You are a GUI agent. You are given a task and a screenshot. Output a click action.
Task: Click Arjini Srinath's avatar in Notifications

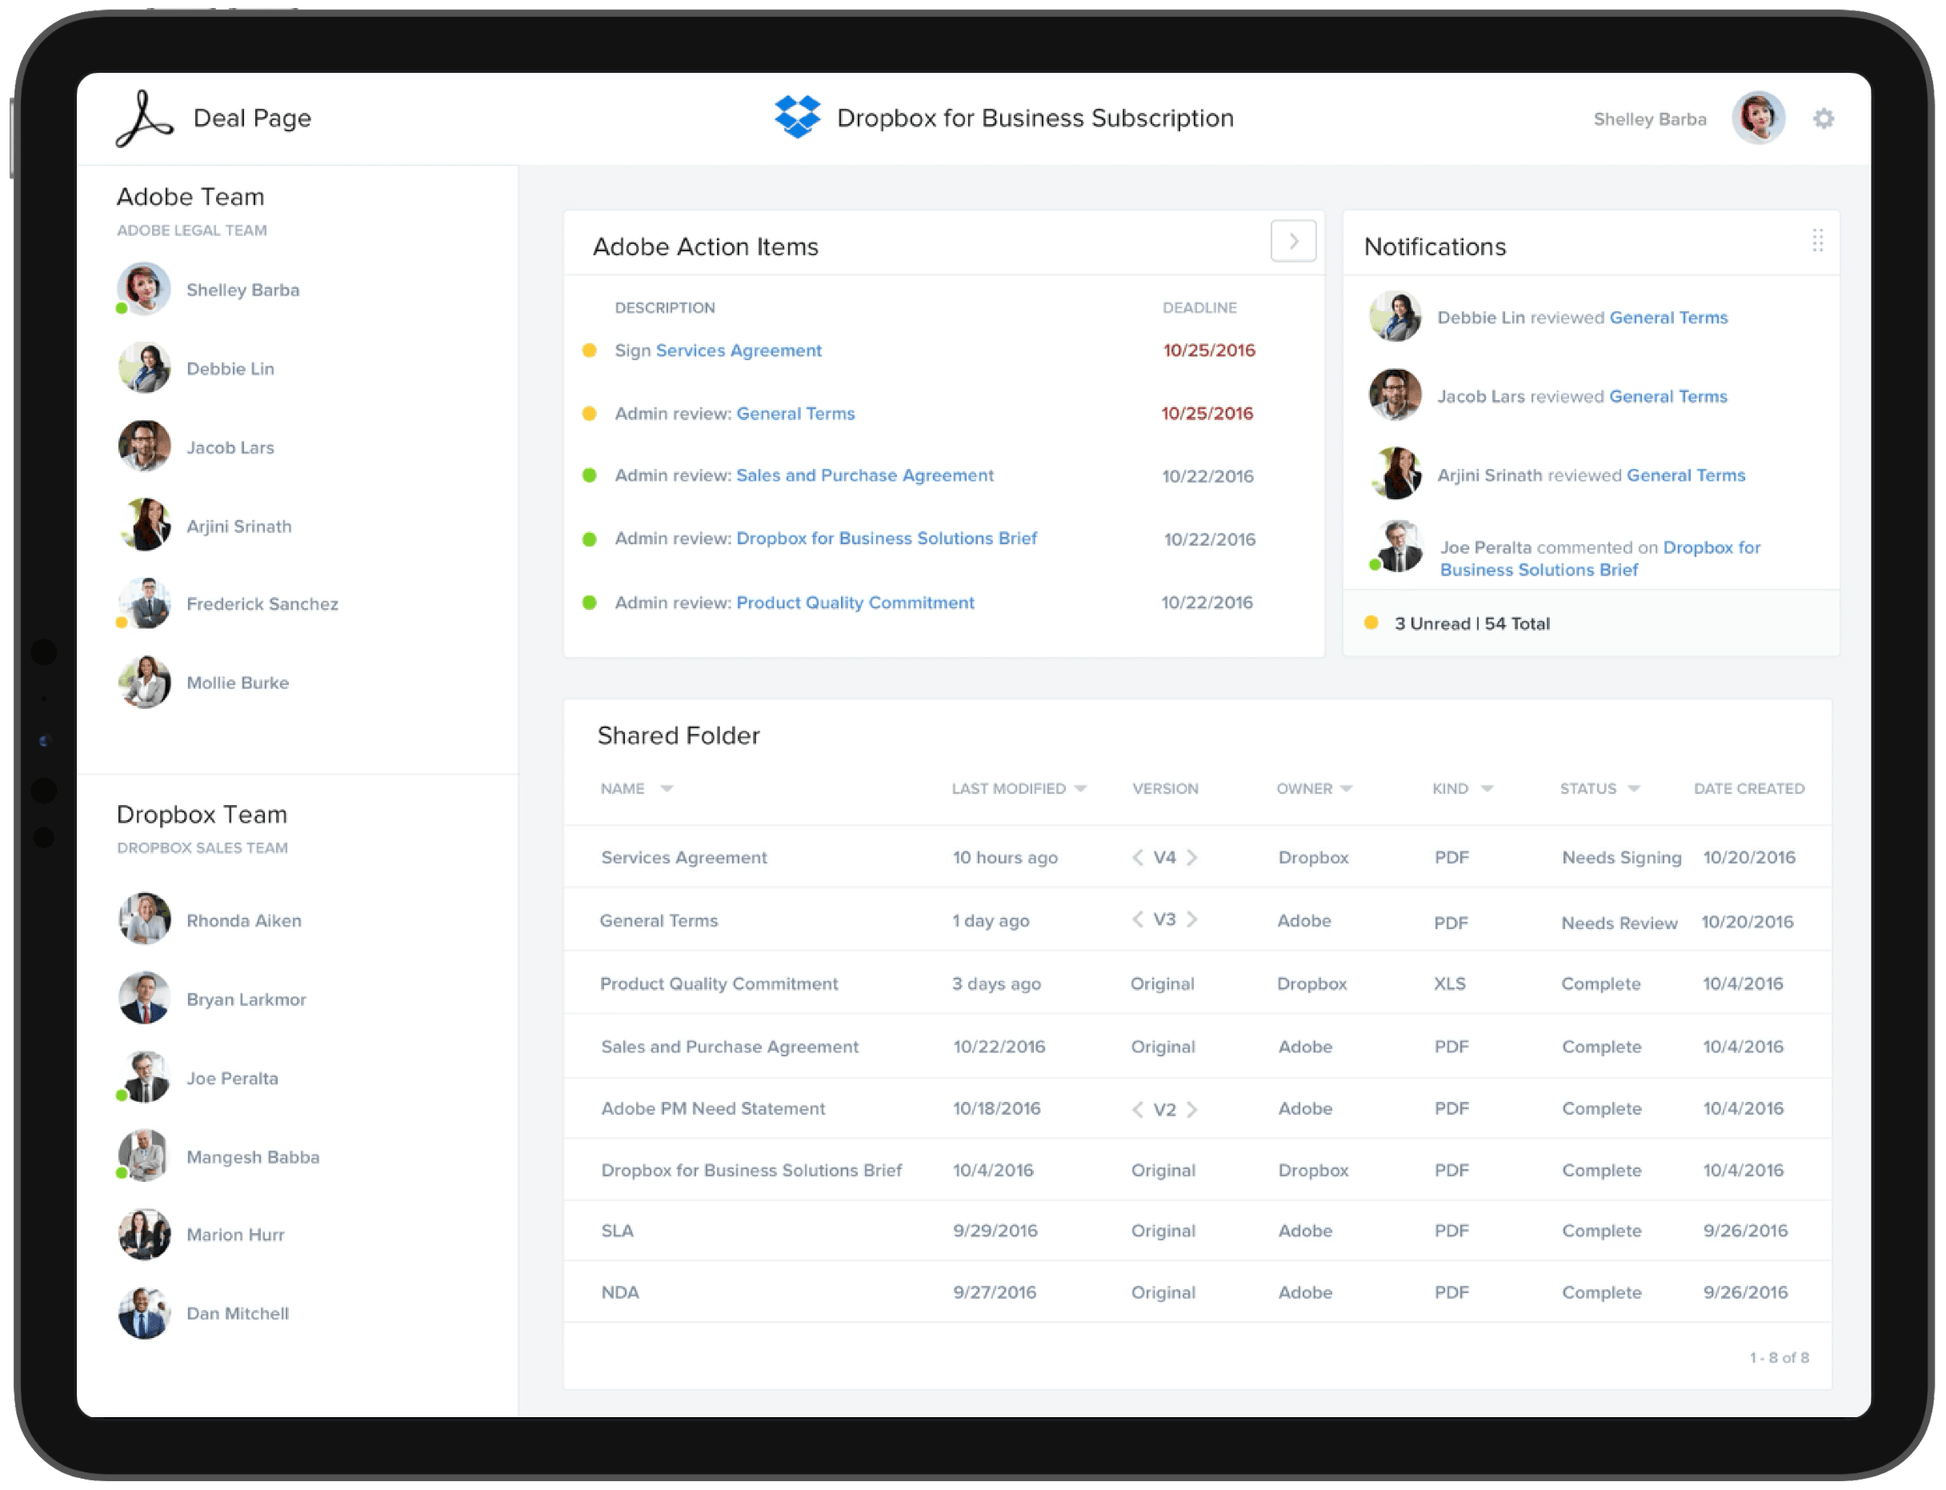point(1395,473)
